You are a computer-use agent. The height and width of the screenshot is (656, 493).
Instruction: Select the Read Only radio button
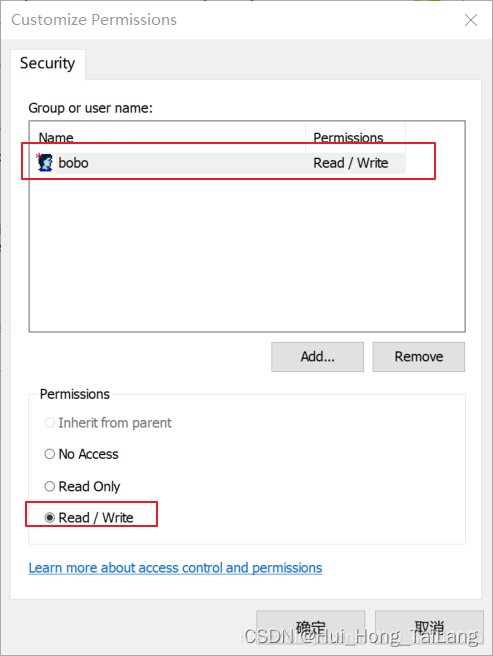point(49,486)
